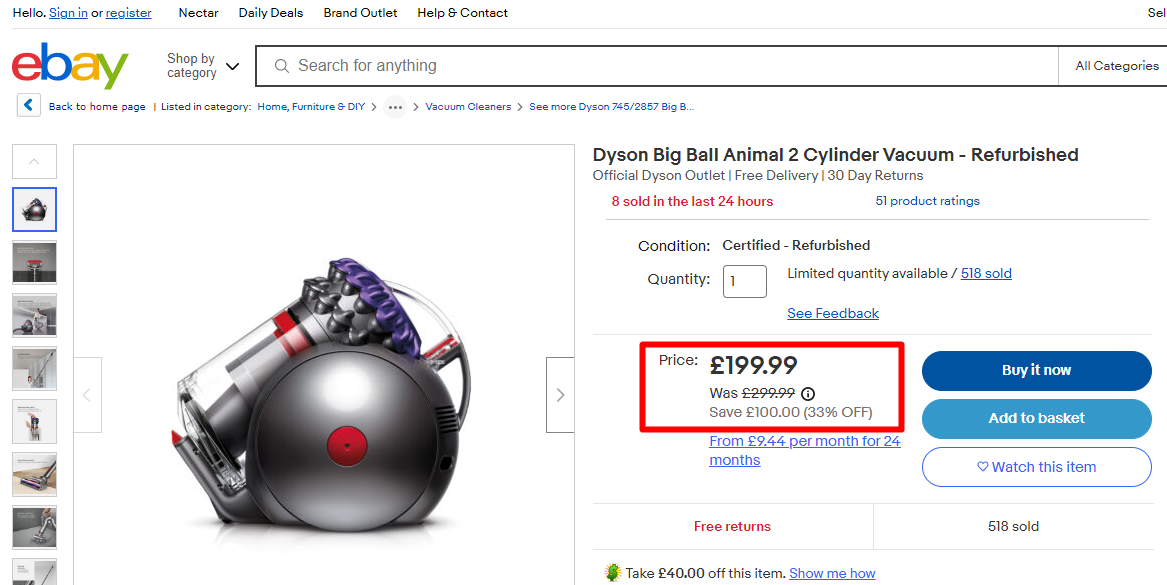
Task: Click the back arrow icon beside Back to home page
Action: click(29, 106)
